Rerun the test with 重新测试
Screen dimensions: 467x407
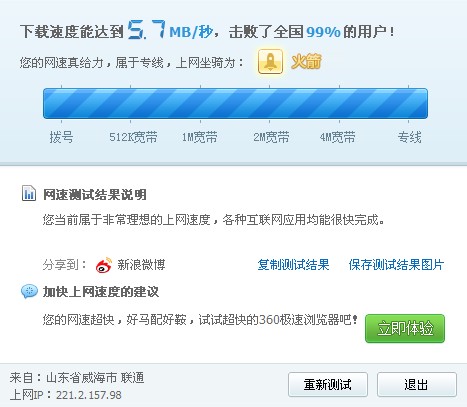[328, 384]
